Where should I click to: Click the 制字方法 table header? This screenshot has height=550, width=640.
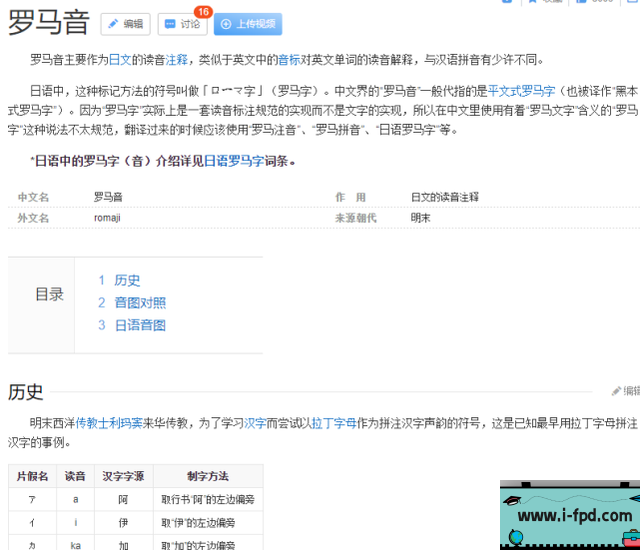click(x=208, y=476)
